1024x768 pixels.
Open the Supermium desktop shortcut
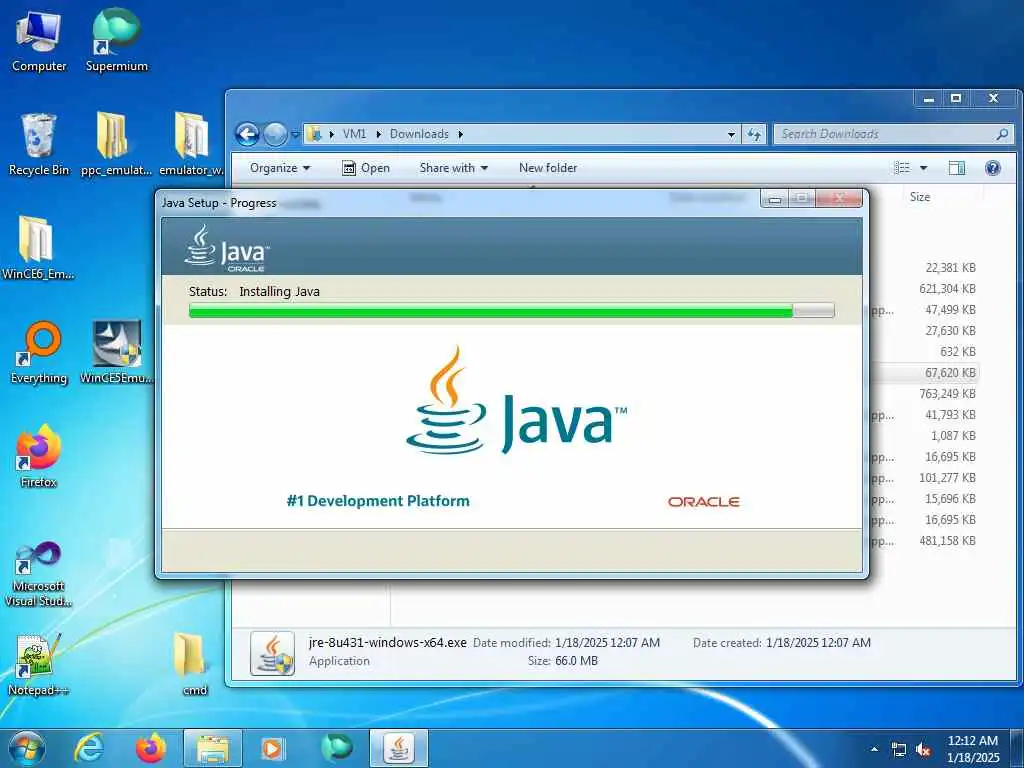tap(116, 41)
